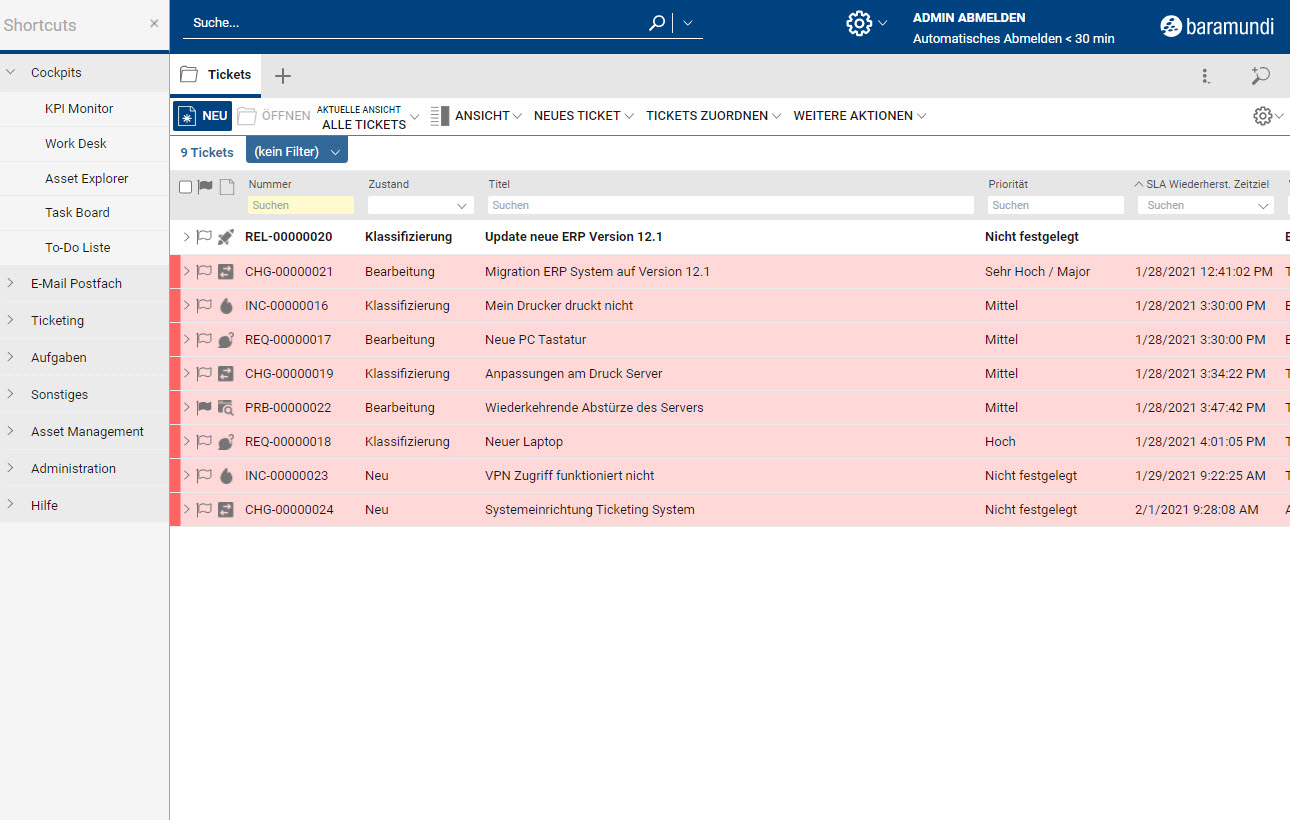Open KPI Monitor in the sidebar

pos(79,109)
